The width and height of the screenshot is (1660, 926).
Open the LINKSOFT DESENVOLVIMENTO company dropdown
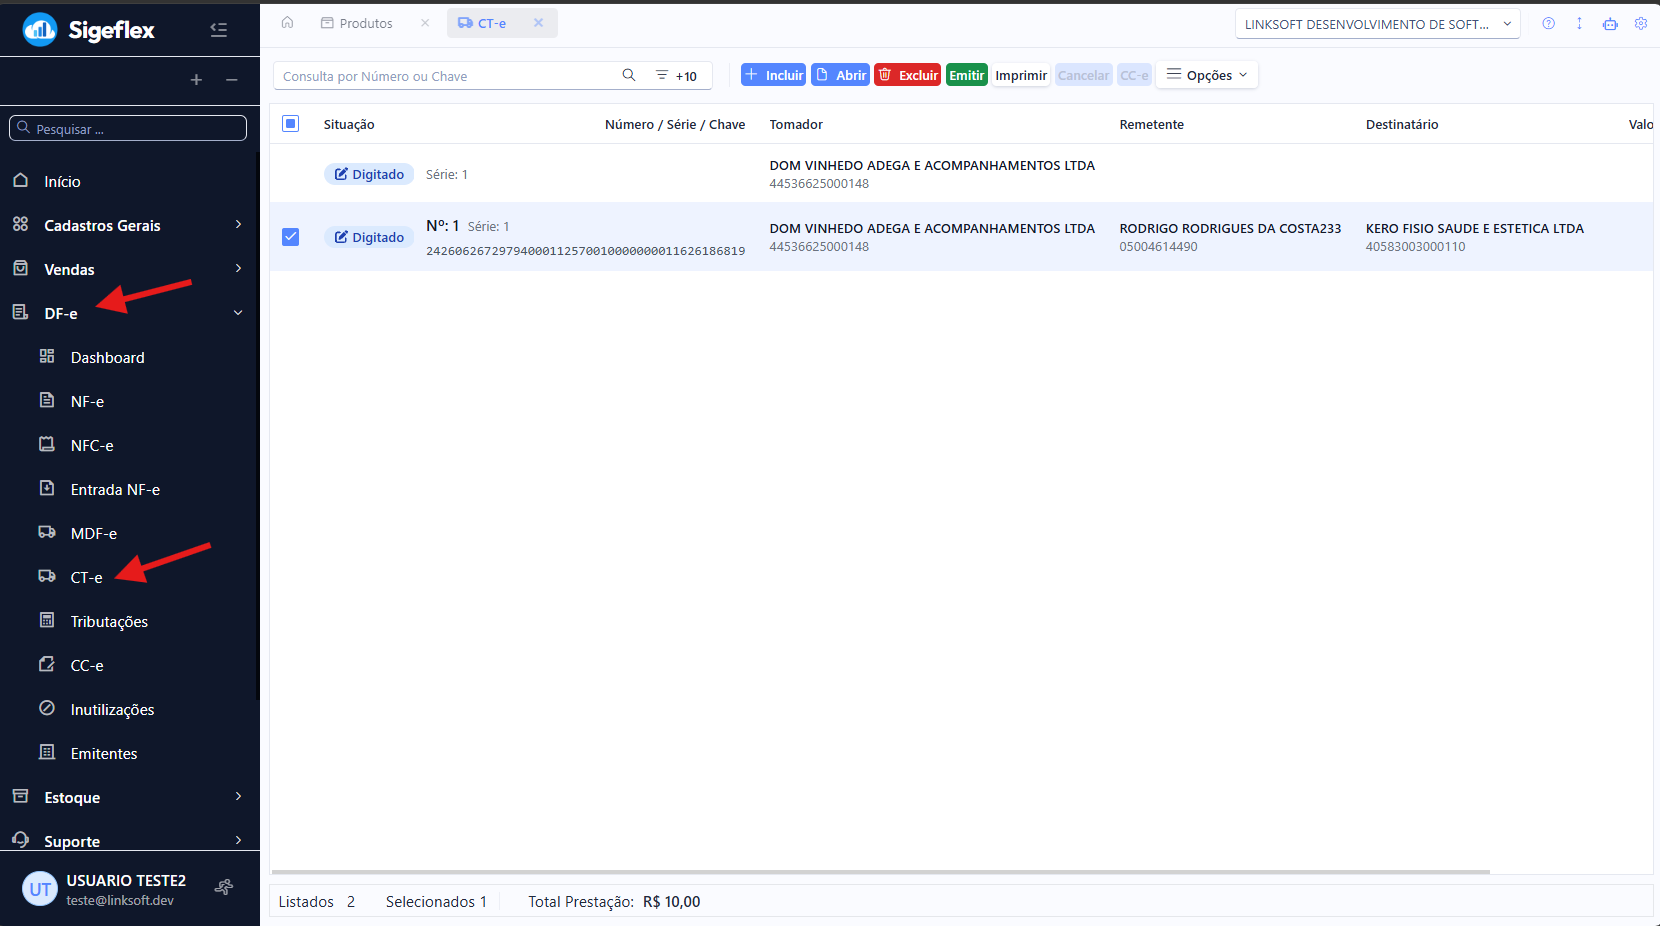coord(1378,24)
